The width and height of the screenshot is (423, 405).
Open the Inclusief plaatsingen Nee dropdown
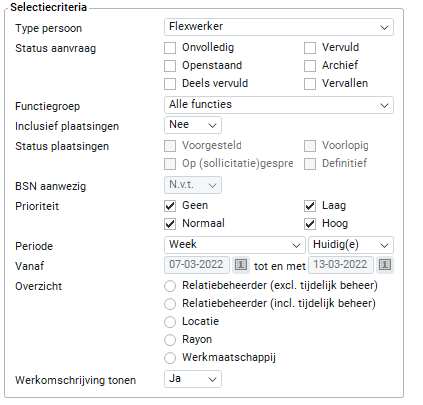pyautogui.click(x=193, y=125)
